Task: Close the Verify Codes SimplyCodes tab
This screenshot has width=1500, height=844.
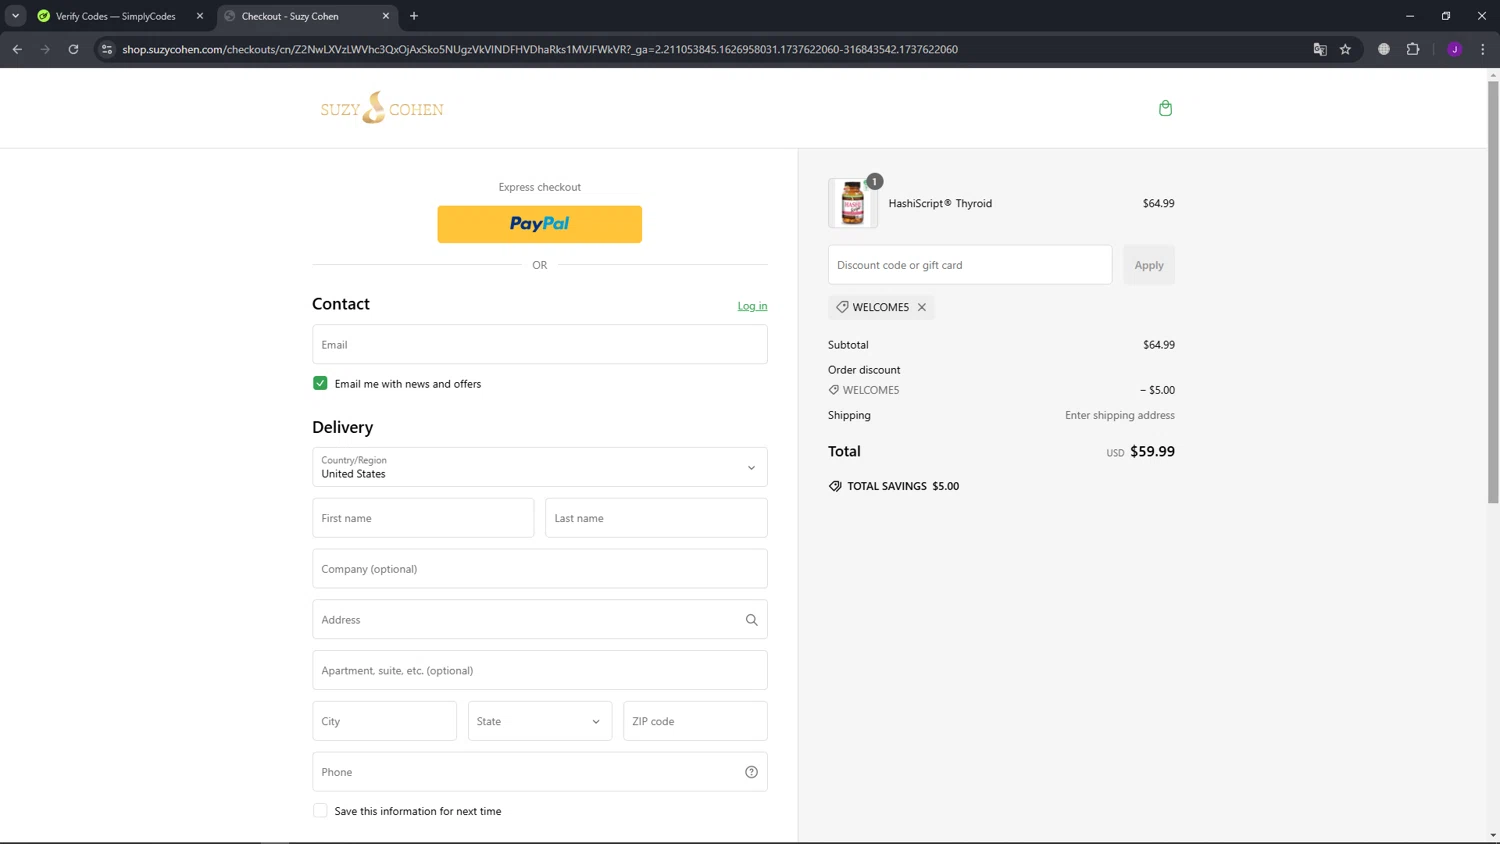Action: coord(200,16)
